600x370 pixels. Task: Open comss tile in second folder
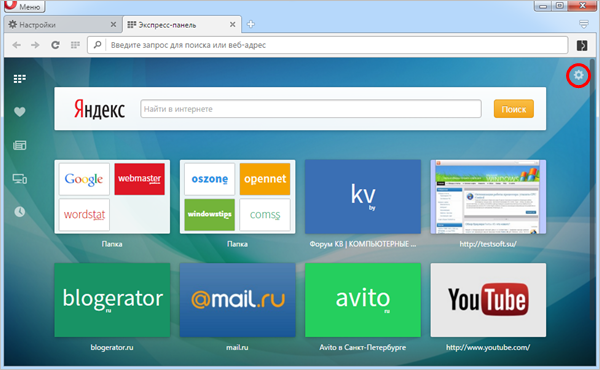coord(265,215)
